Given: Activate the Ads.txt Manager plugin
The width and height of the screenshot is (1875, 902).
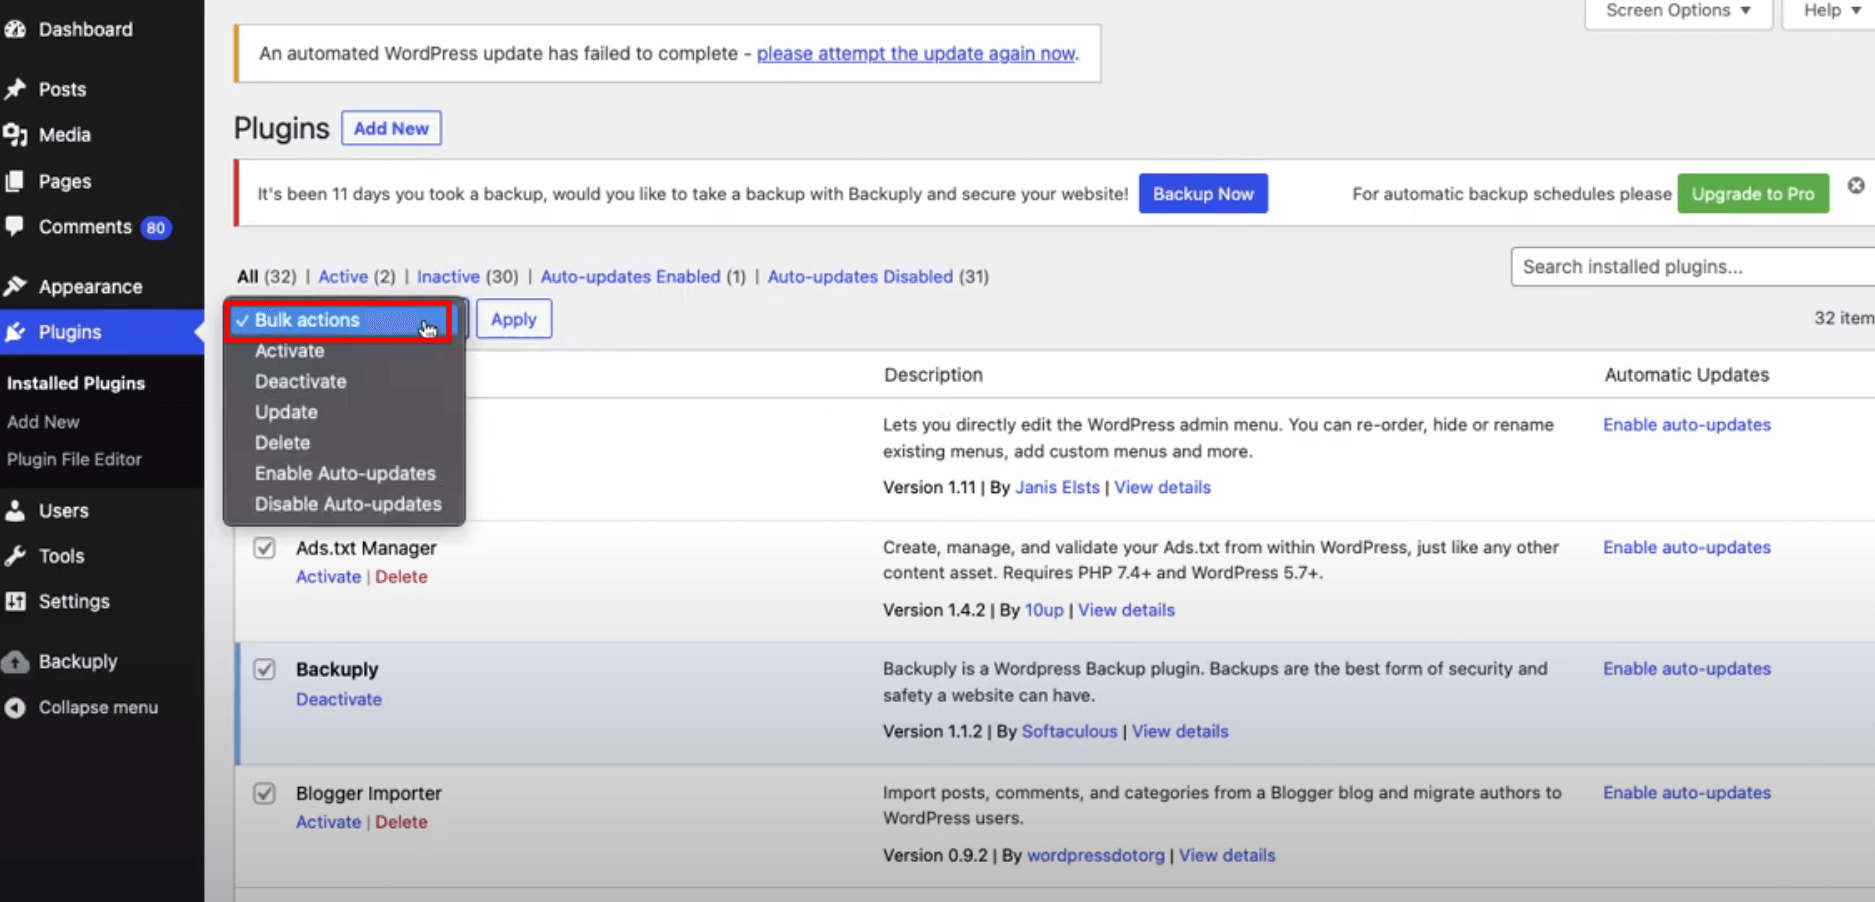Looking at the screenshot, I should pyautogui.click(x=328, y=577).
